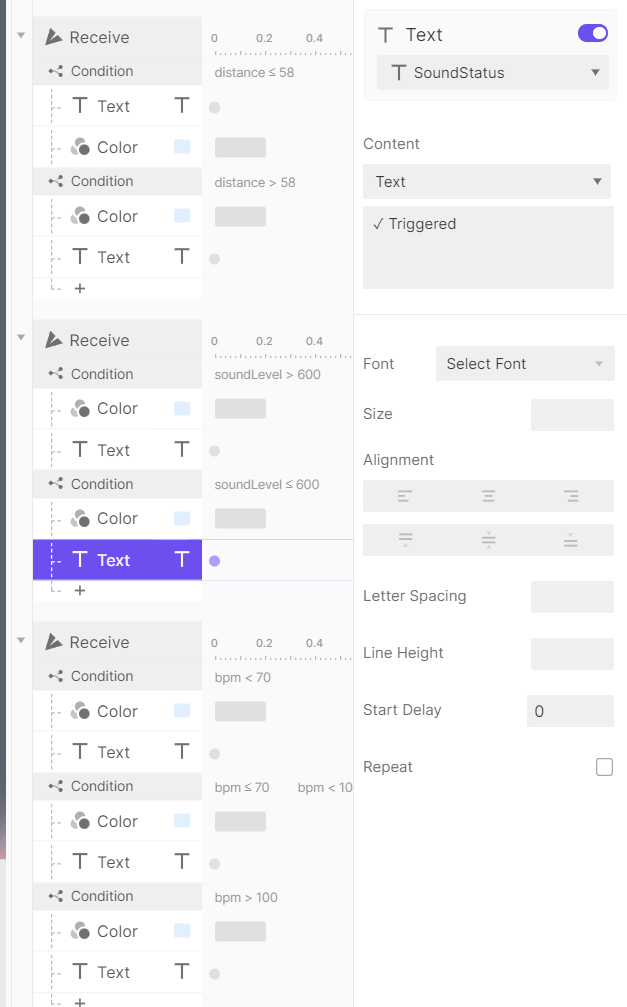Select the bpm > 100 condition row
The height and width of the screenshot is (1007, 627).
coord(102,896)
